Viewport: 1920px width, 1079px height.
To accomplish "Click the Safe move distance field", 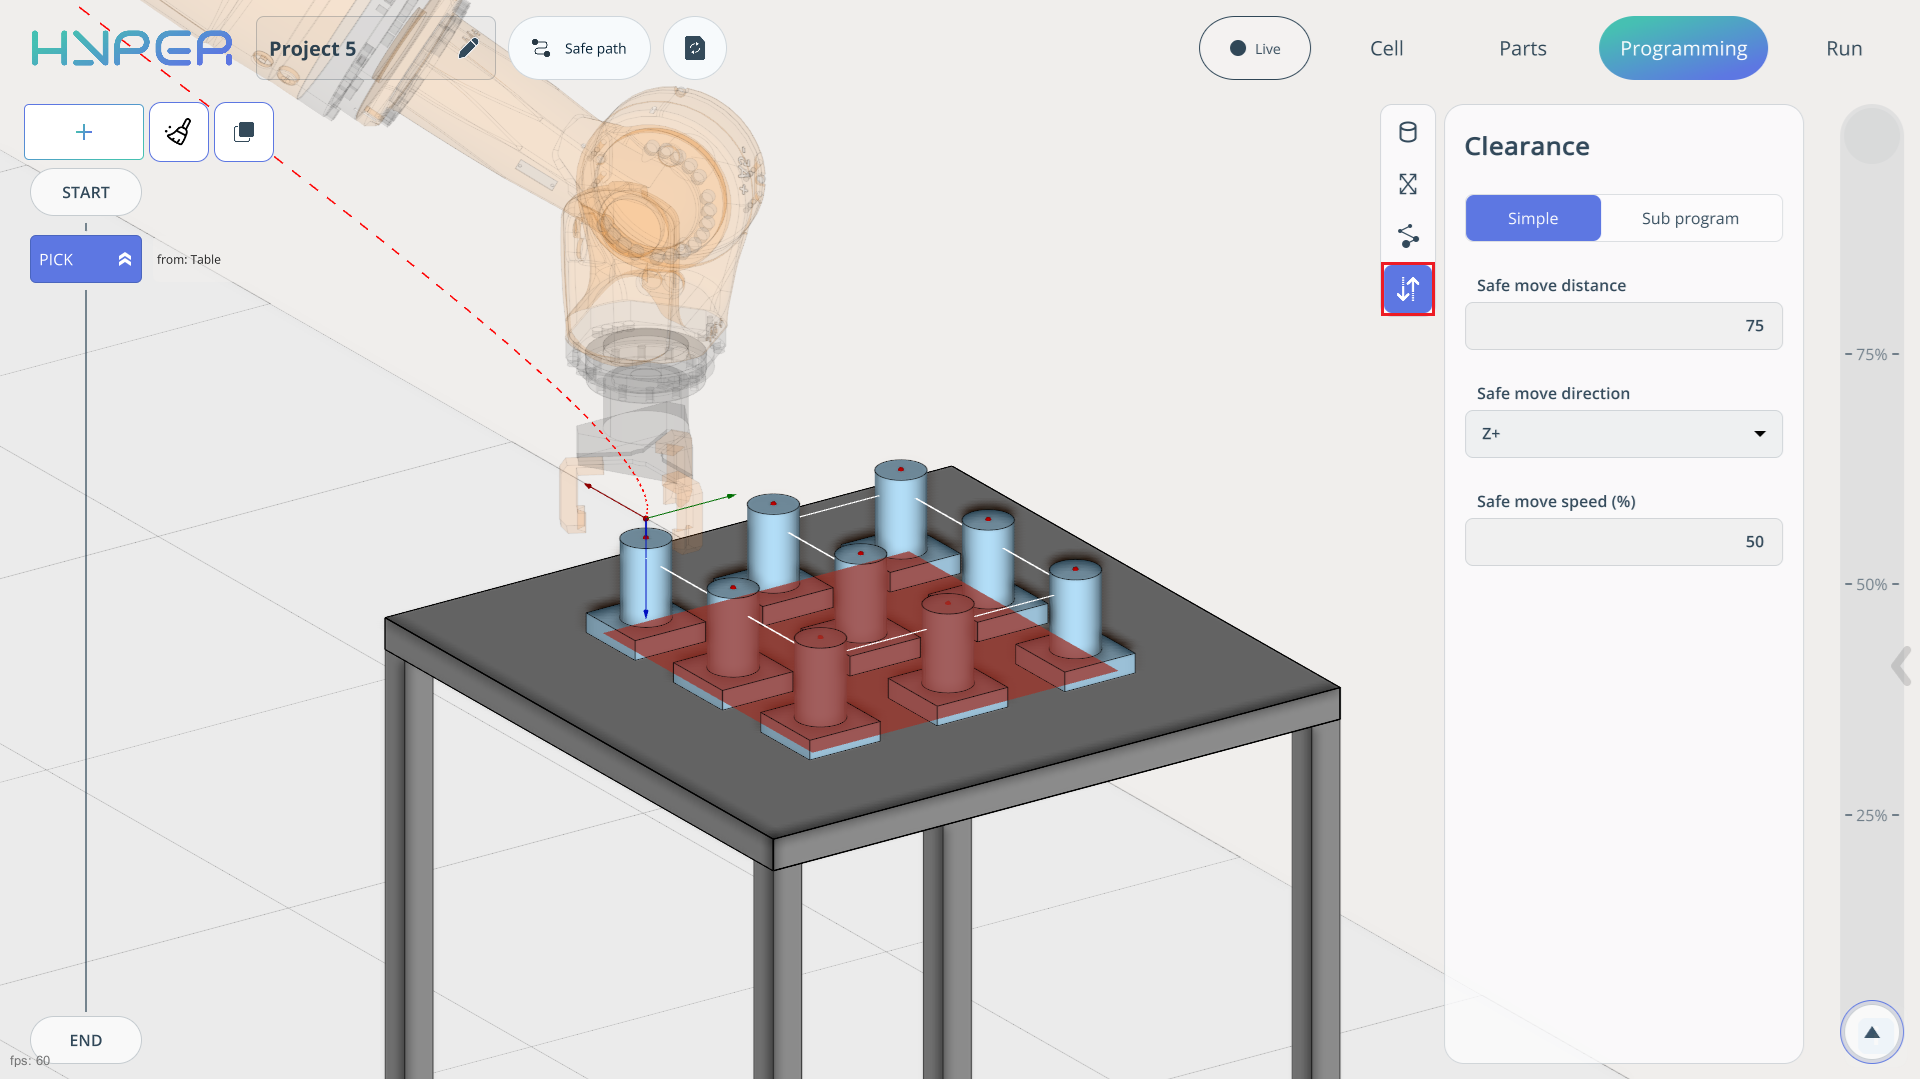I will (x=1623, y=326).
